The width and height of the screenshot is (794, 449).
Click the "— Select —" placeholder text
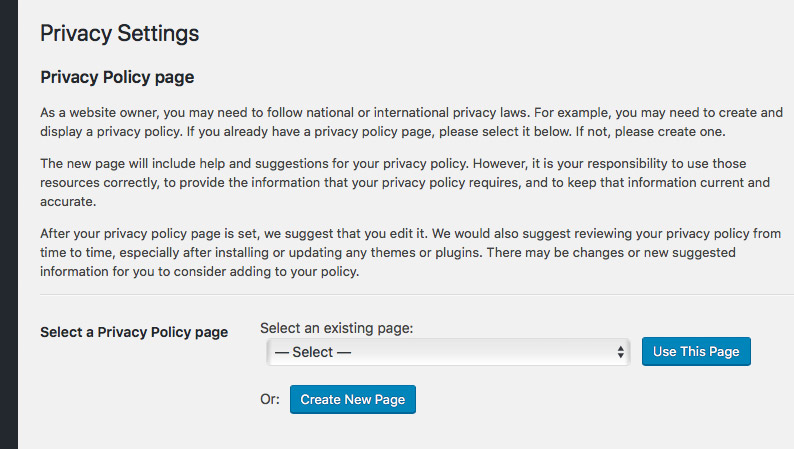(x=312, y=352)
